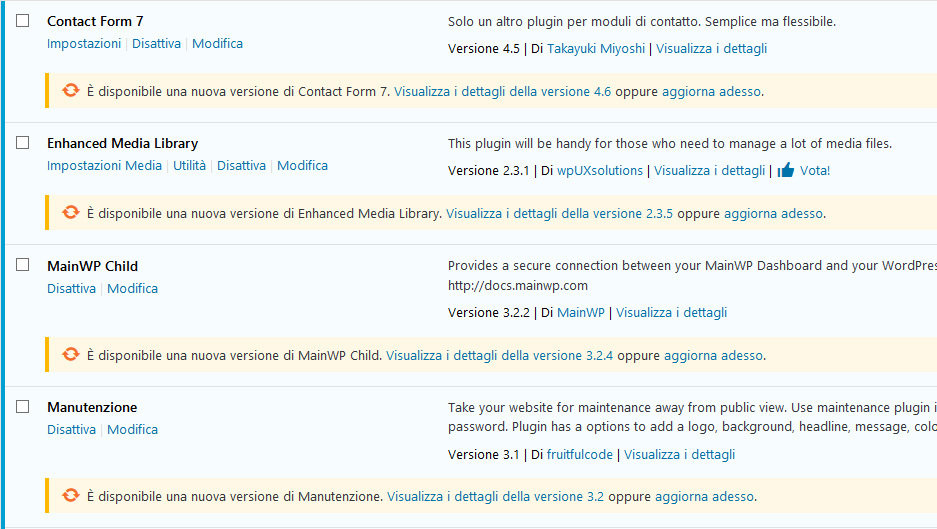Screen dimensions: 937x529
Task: Visualizza i dettagli for Contact Form 7 version 4.5
Action: 711,48
